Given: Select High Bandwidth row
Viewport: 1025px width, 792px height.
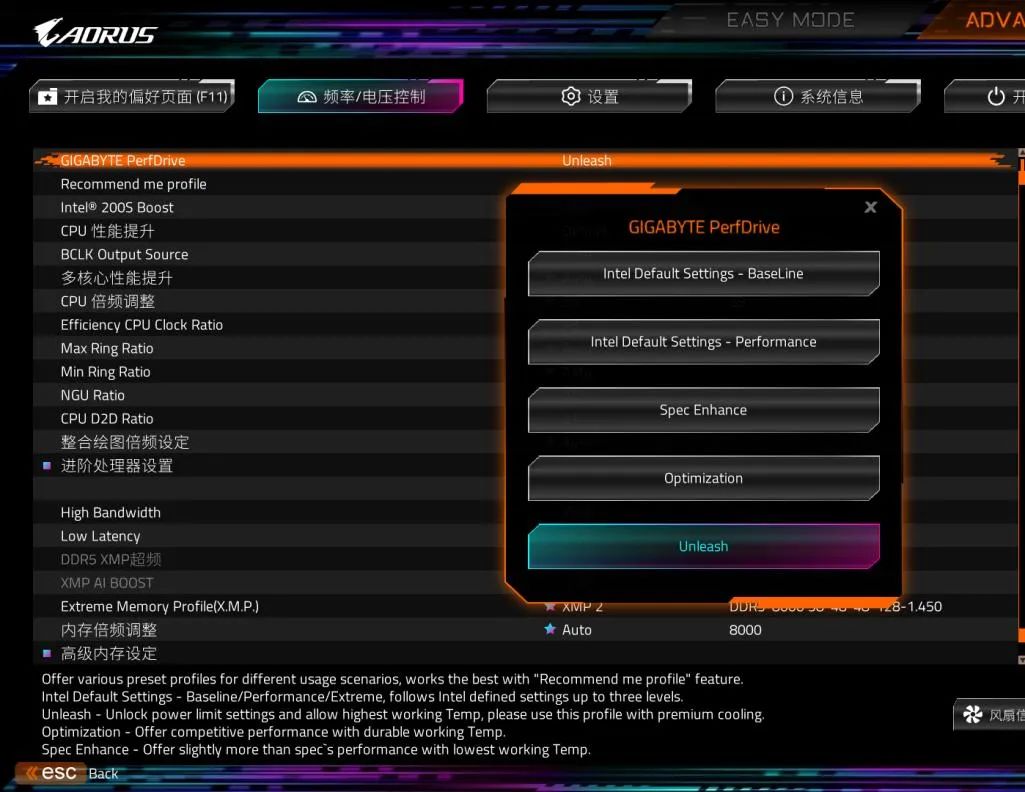Looking at the screenshot, I should point(269,513).
